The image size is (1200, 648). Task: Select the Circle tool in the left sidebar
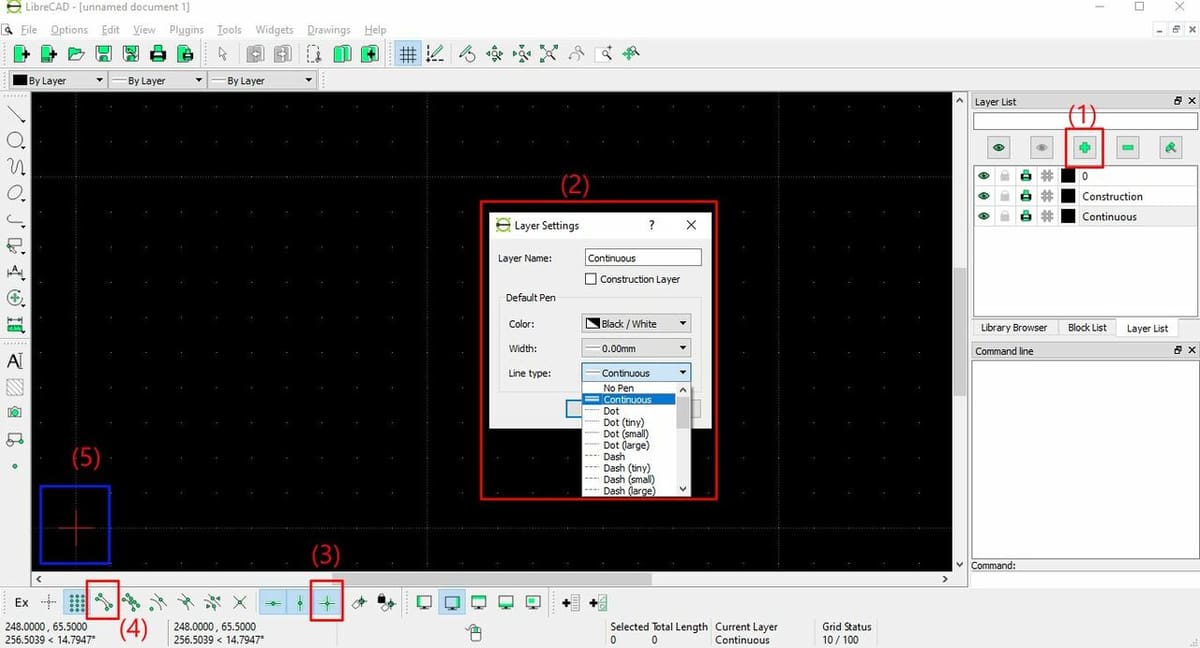pyautogui.click(x=16, y=140)
